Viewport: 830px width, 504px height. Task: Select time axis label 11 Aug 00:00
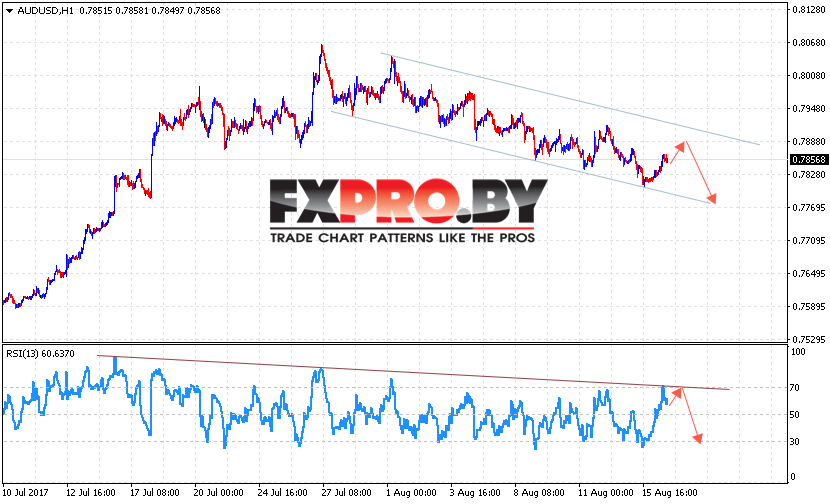pos(606,493)
